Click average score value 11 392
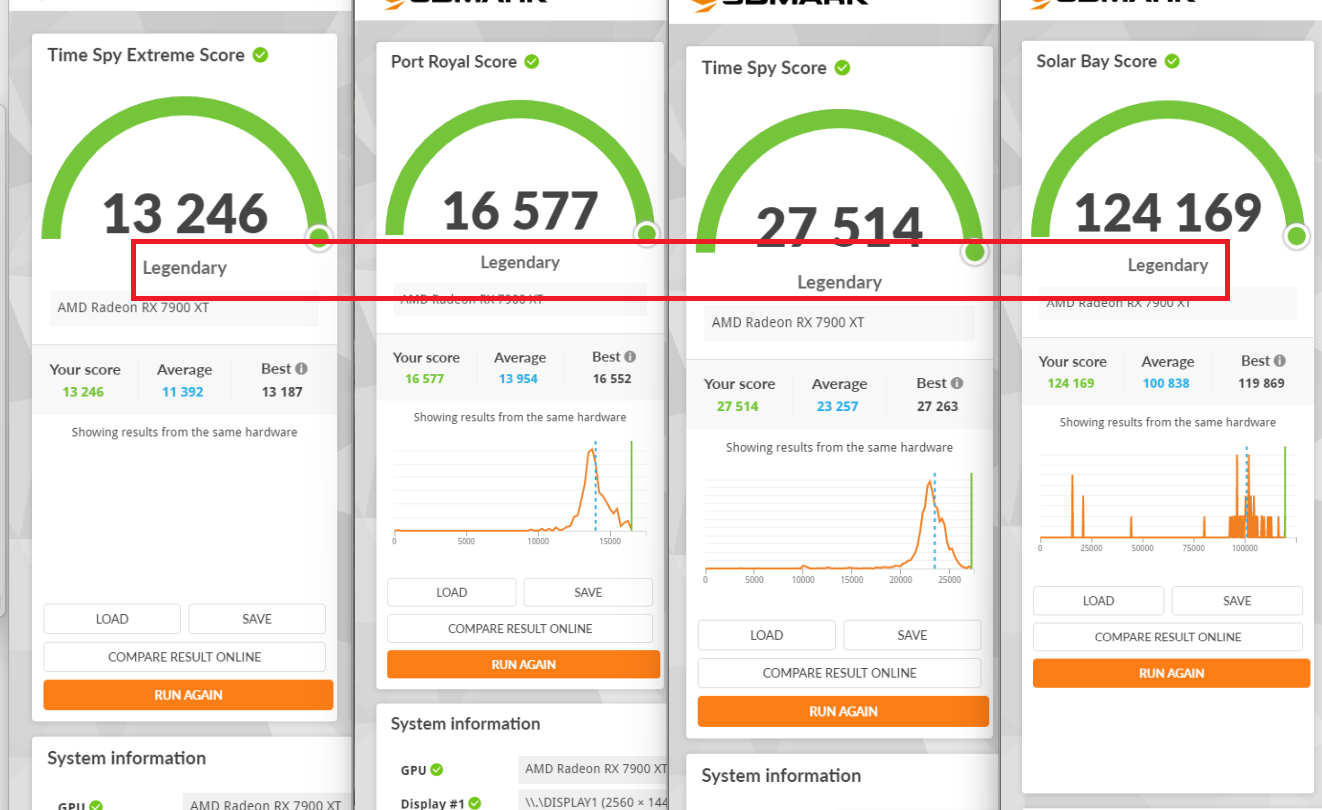This screenshot has height=810, width=1322. pos(183,392)
